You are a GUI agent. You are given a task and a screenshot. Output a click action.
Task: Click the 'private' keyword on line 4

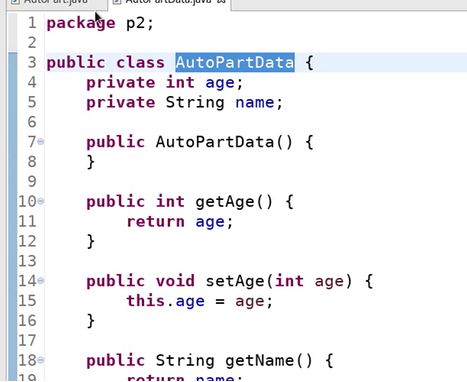(x=121, y=82)
